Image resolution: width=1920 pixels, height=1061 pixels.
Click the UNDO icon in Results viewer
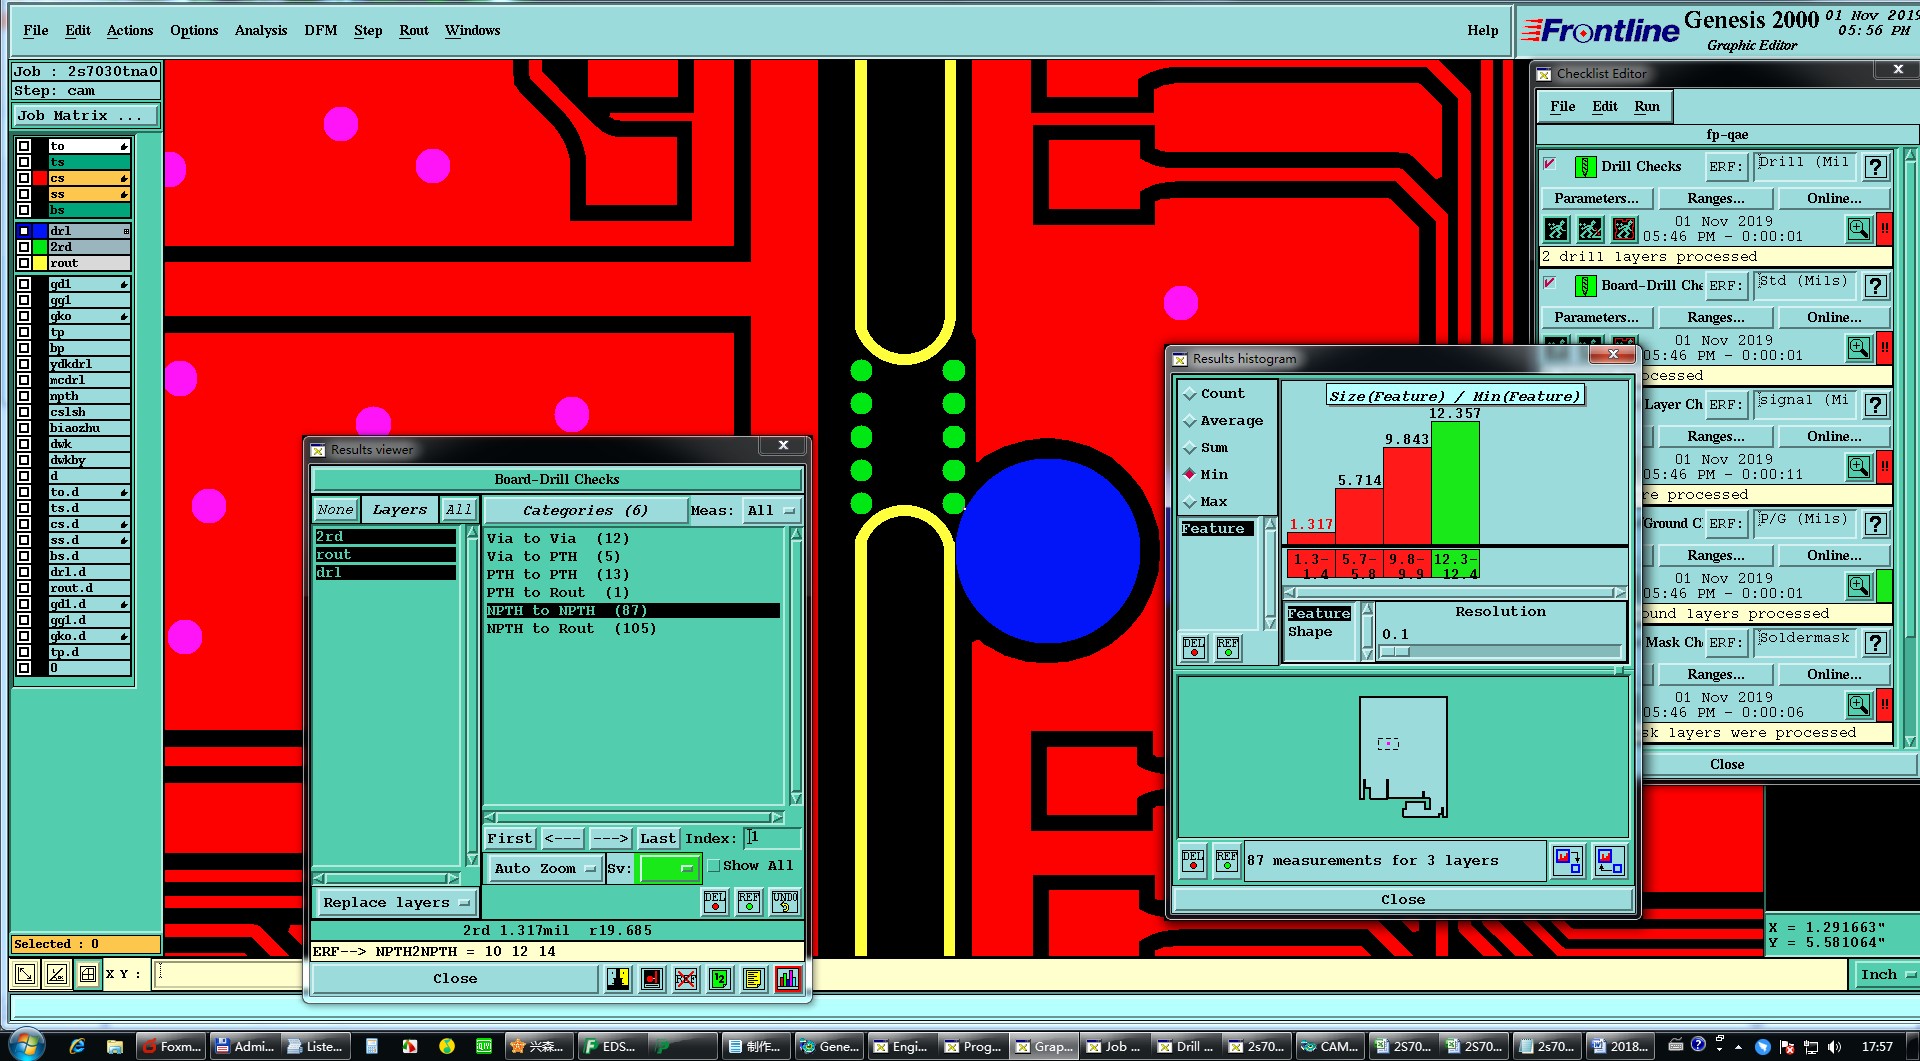(785, 902)
